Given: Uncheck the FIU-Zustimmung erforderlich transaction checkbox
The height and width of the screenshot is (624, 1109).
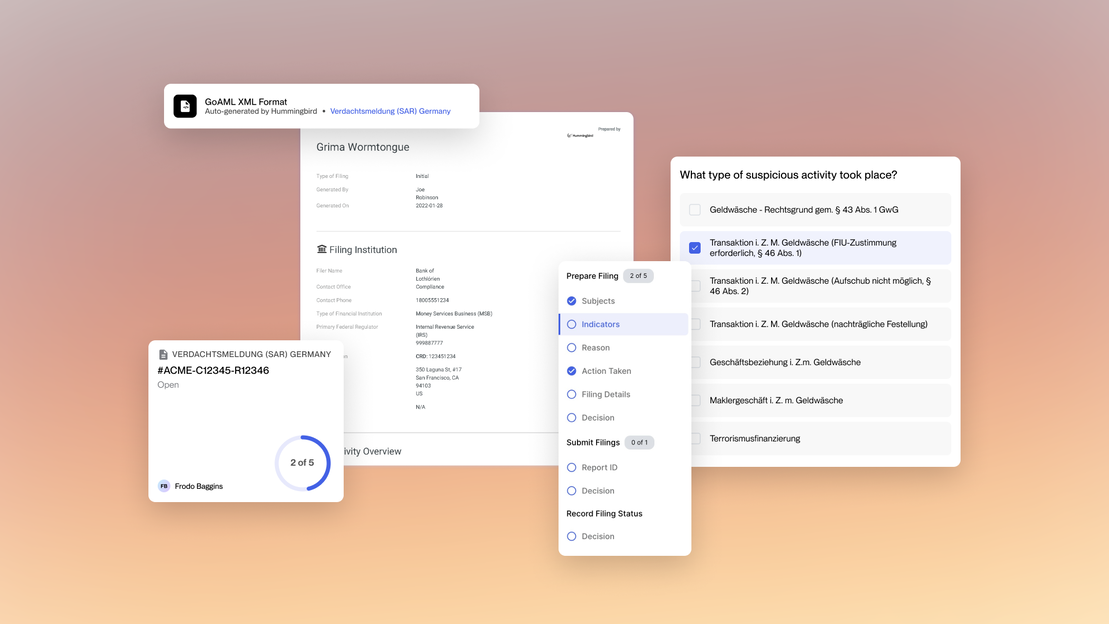Looking at the screenshot, I should [695, 248].
